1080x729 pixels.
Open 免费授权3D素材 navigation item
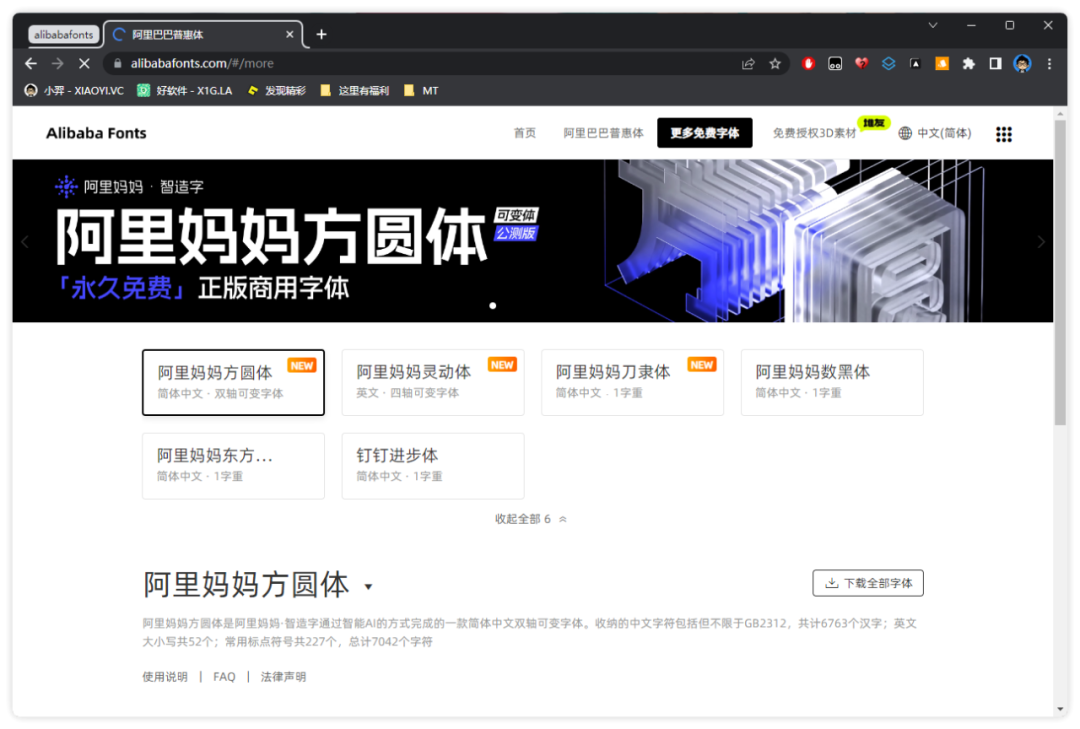point(814,133)
